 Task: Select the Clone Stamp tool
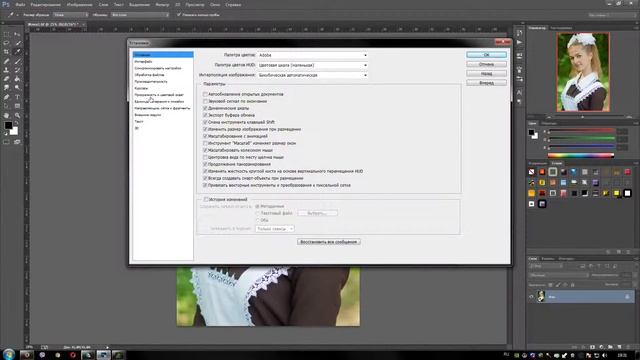pos(7,70)
